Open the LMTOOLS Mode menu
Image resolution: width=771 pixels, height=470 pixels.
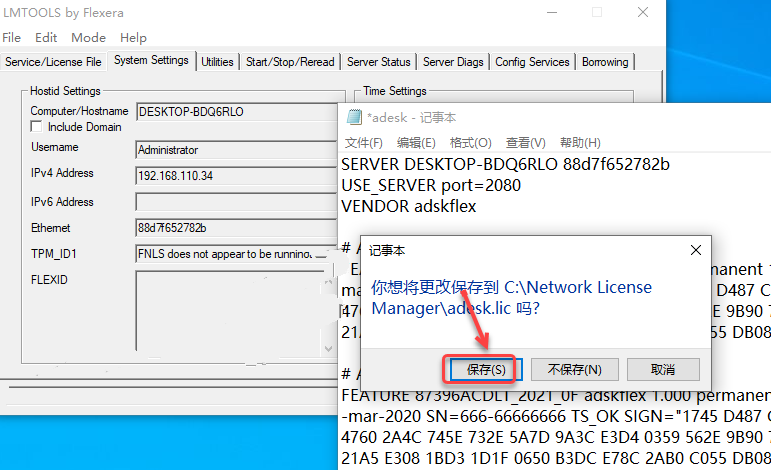tap(89, 38)
